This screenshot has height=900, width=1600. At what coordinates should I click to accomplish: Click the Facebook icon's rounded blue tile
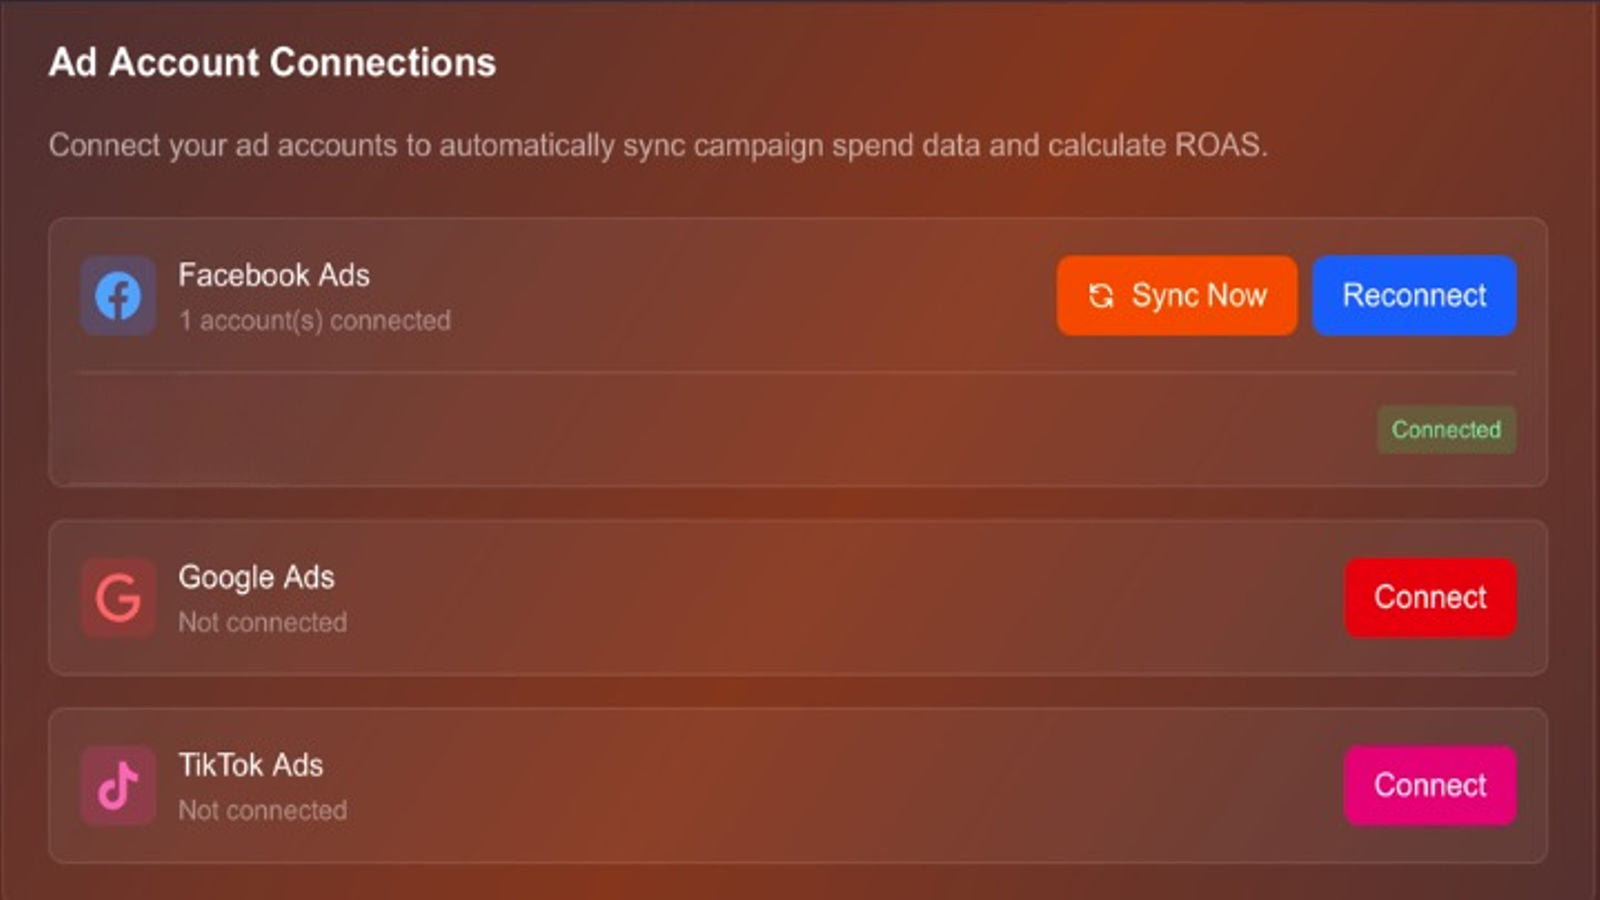(x=117, y=295)
